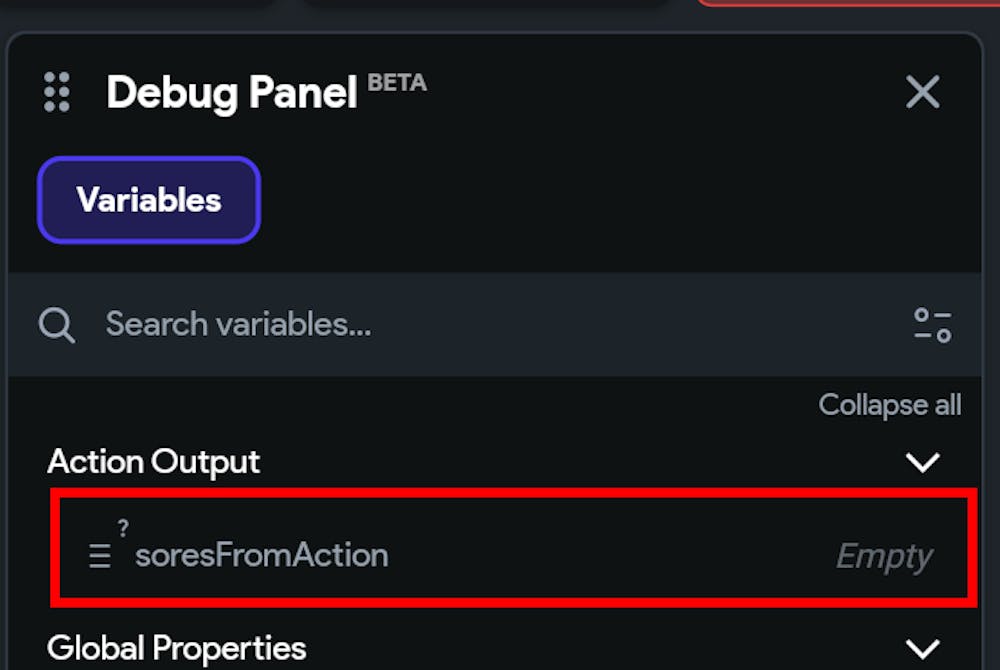Image resolution: width=1000 pixels, height=670 pixels.
Task: Click the BETA badge
Action: pyautogui.click(x=397, y=83)
